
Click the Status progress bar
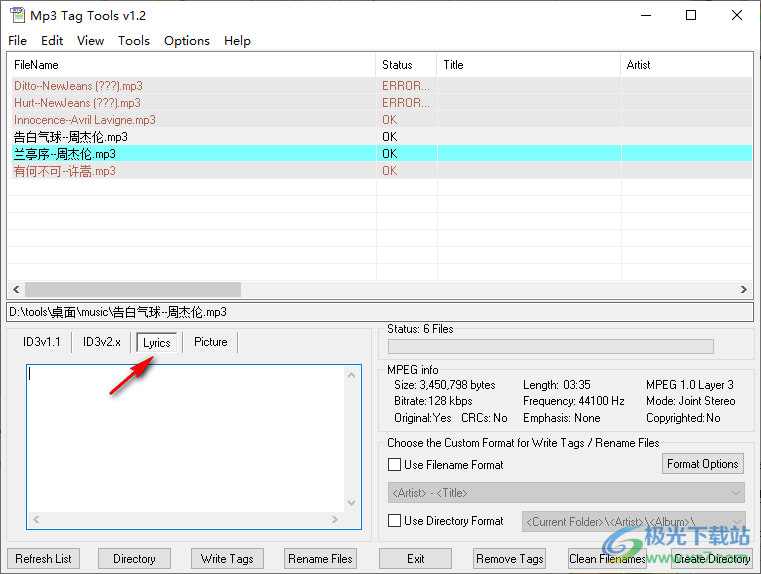(x=551, y=346)
